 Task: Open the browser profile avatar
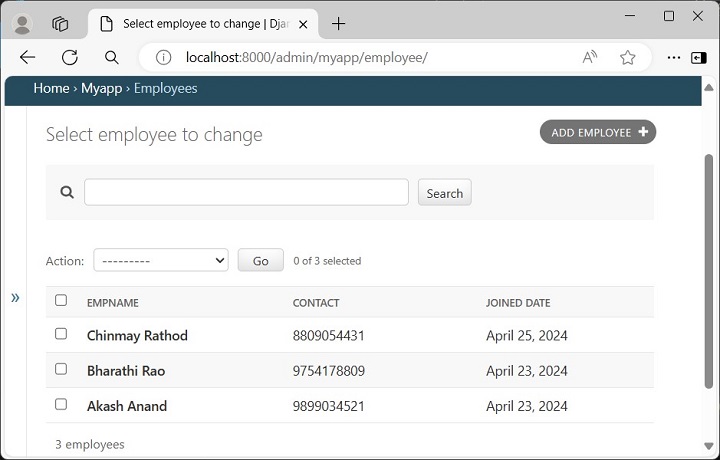pos(22,23)
